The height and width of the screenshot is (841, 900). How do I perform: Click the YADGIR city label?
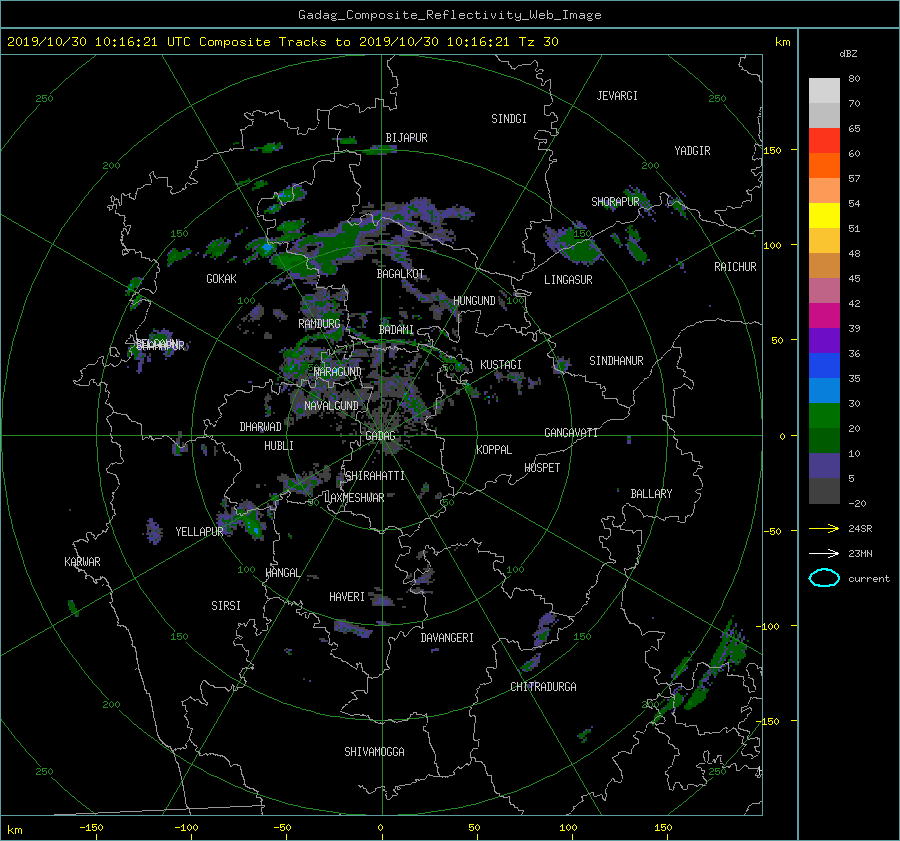tap(692, 151)
